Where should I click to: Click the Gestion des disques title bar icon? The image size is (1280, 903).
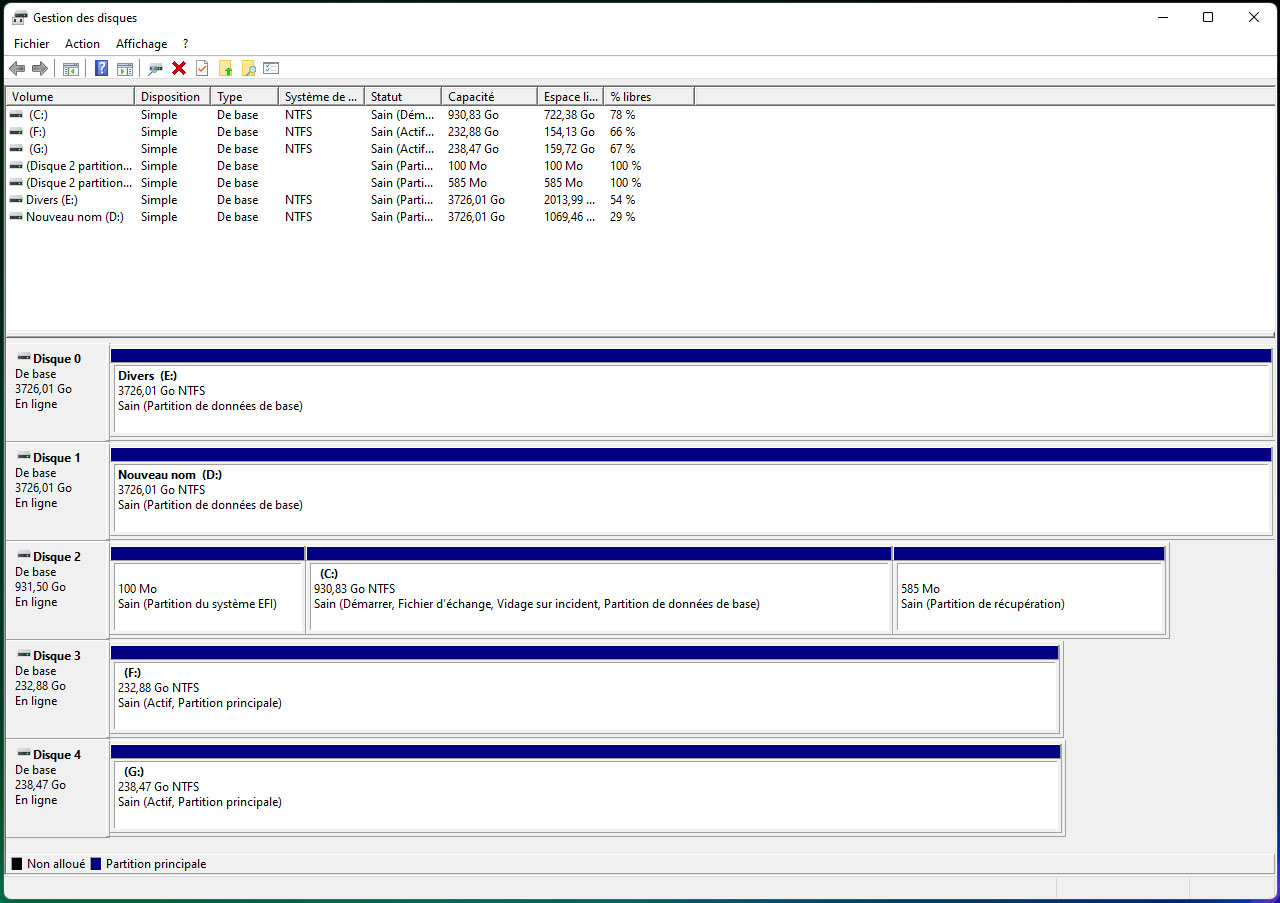[19, 17]
